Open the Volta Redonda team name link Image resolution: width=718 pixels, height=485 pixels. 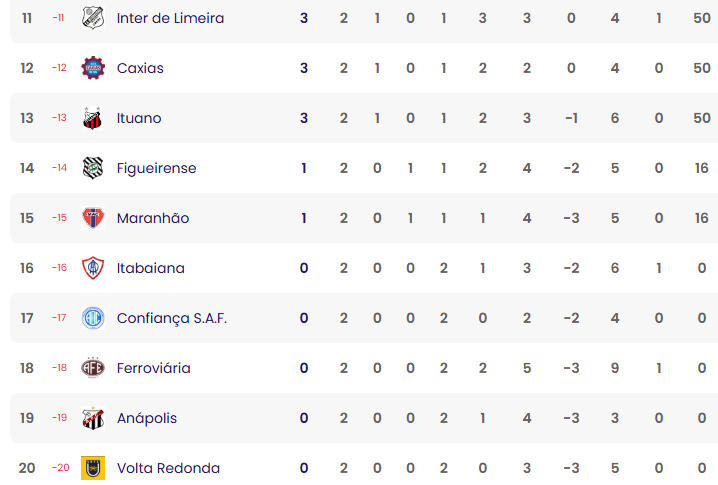point(168,468)
